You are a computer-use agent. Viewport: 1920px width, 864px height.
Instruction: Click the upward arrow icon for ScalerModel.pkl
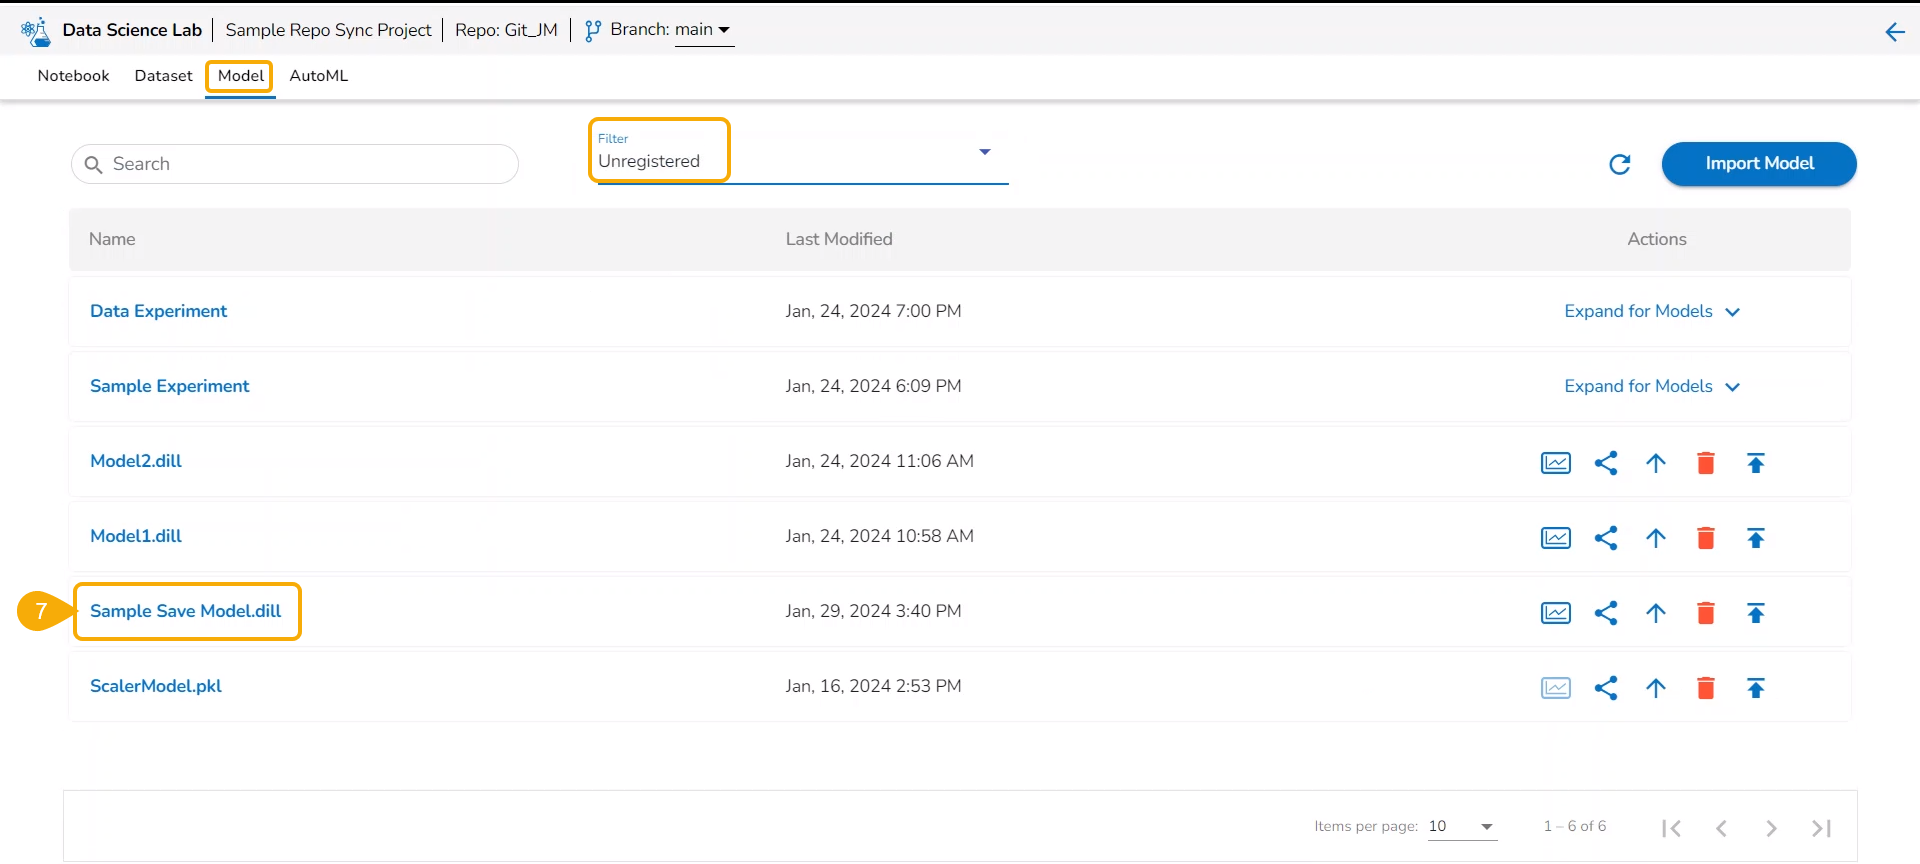pyautogui.click(x=1655, y=688)
